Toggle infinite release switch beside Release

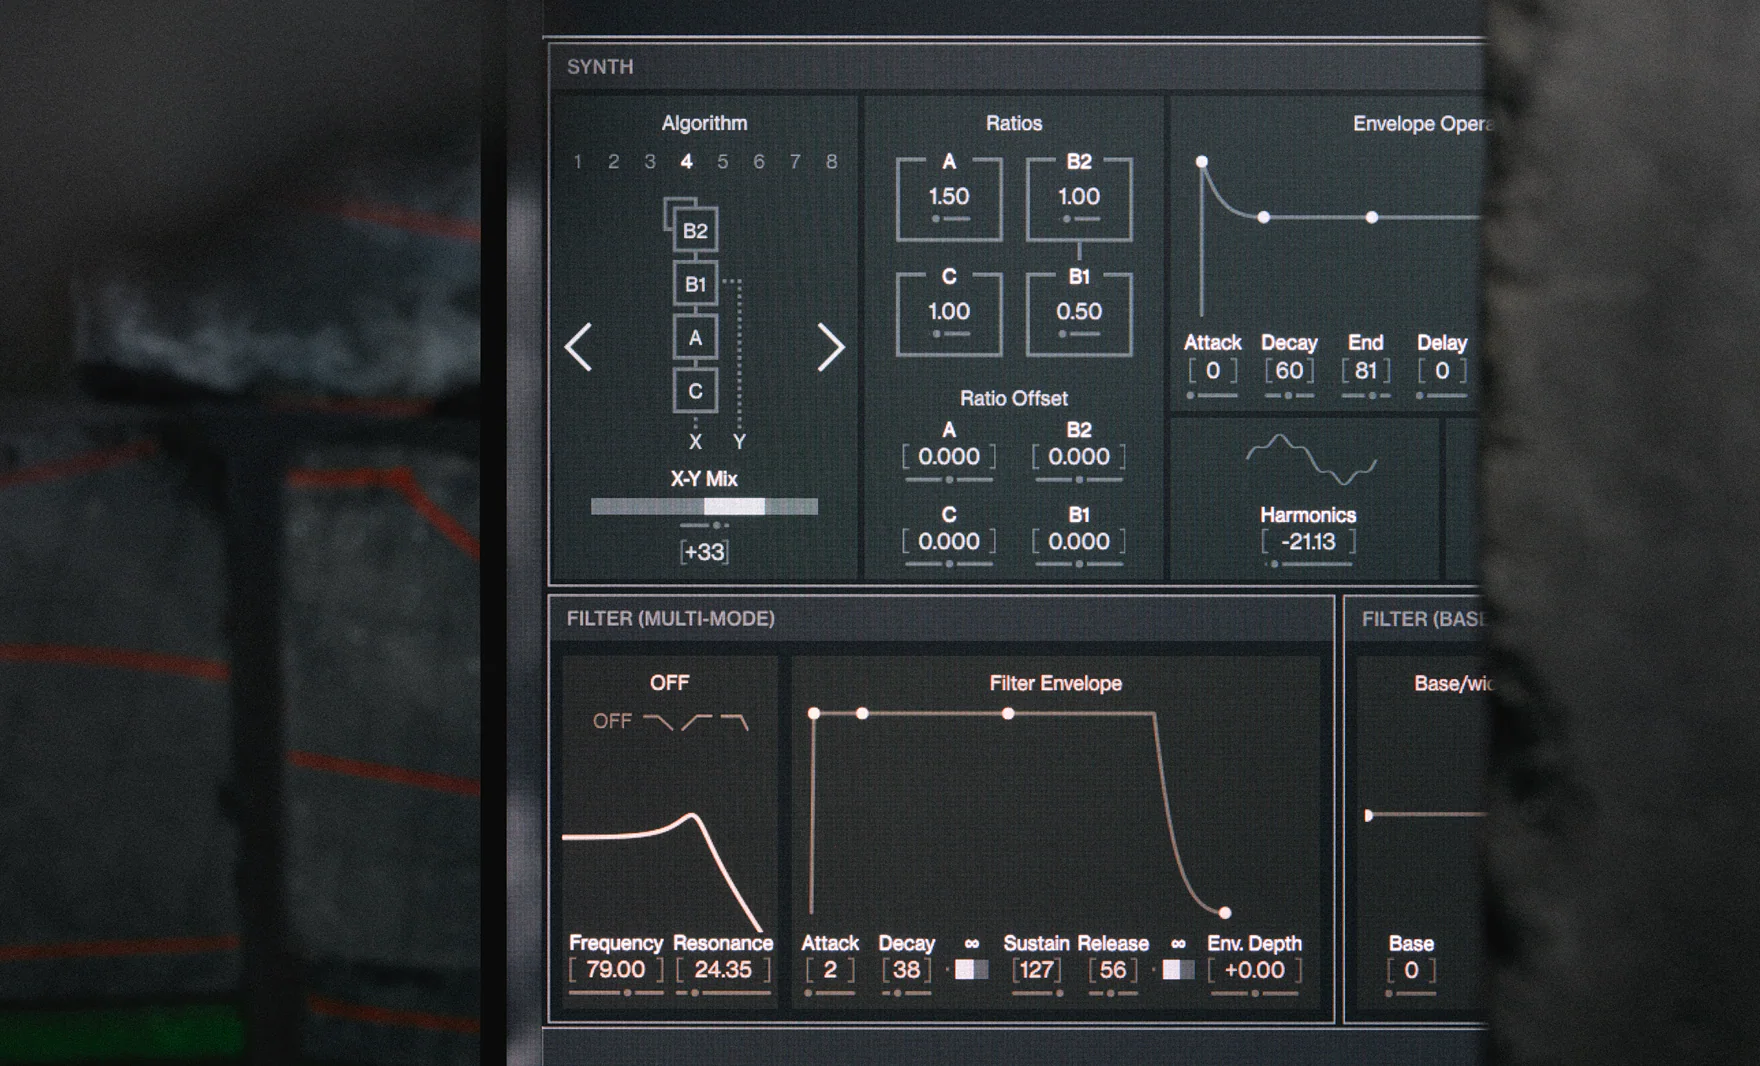[1178, 969]
